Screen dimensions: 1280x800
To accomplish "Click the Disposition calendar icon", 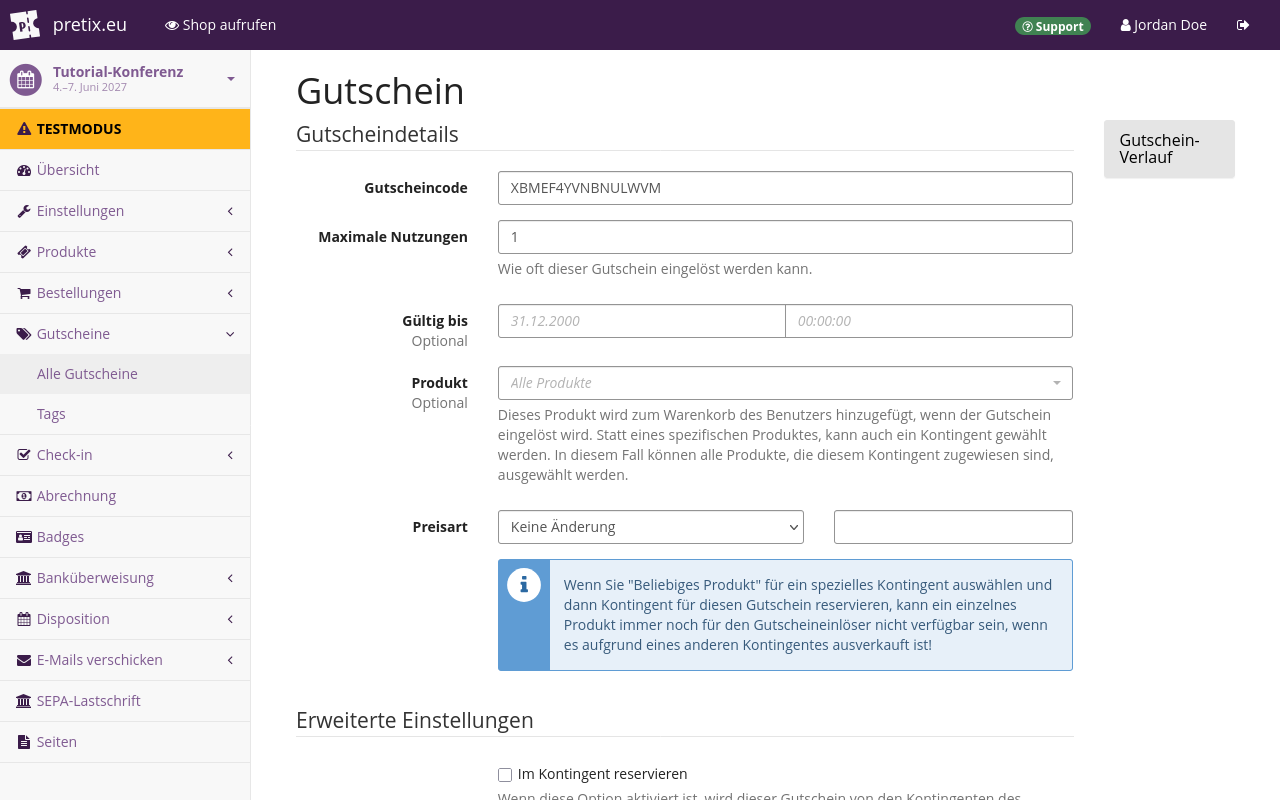I will pyautogui.click(x=24, y=619).
